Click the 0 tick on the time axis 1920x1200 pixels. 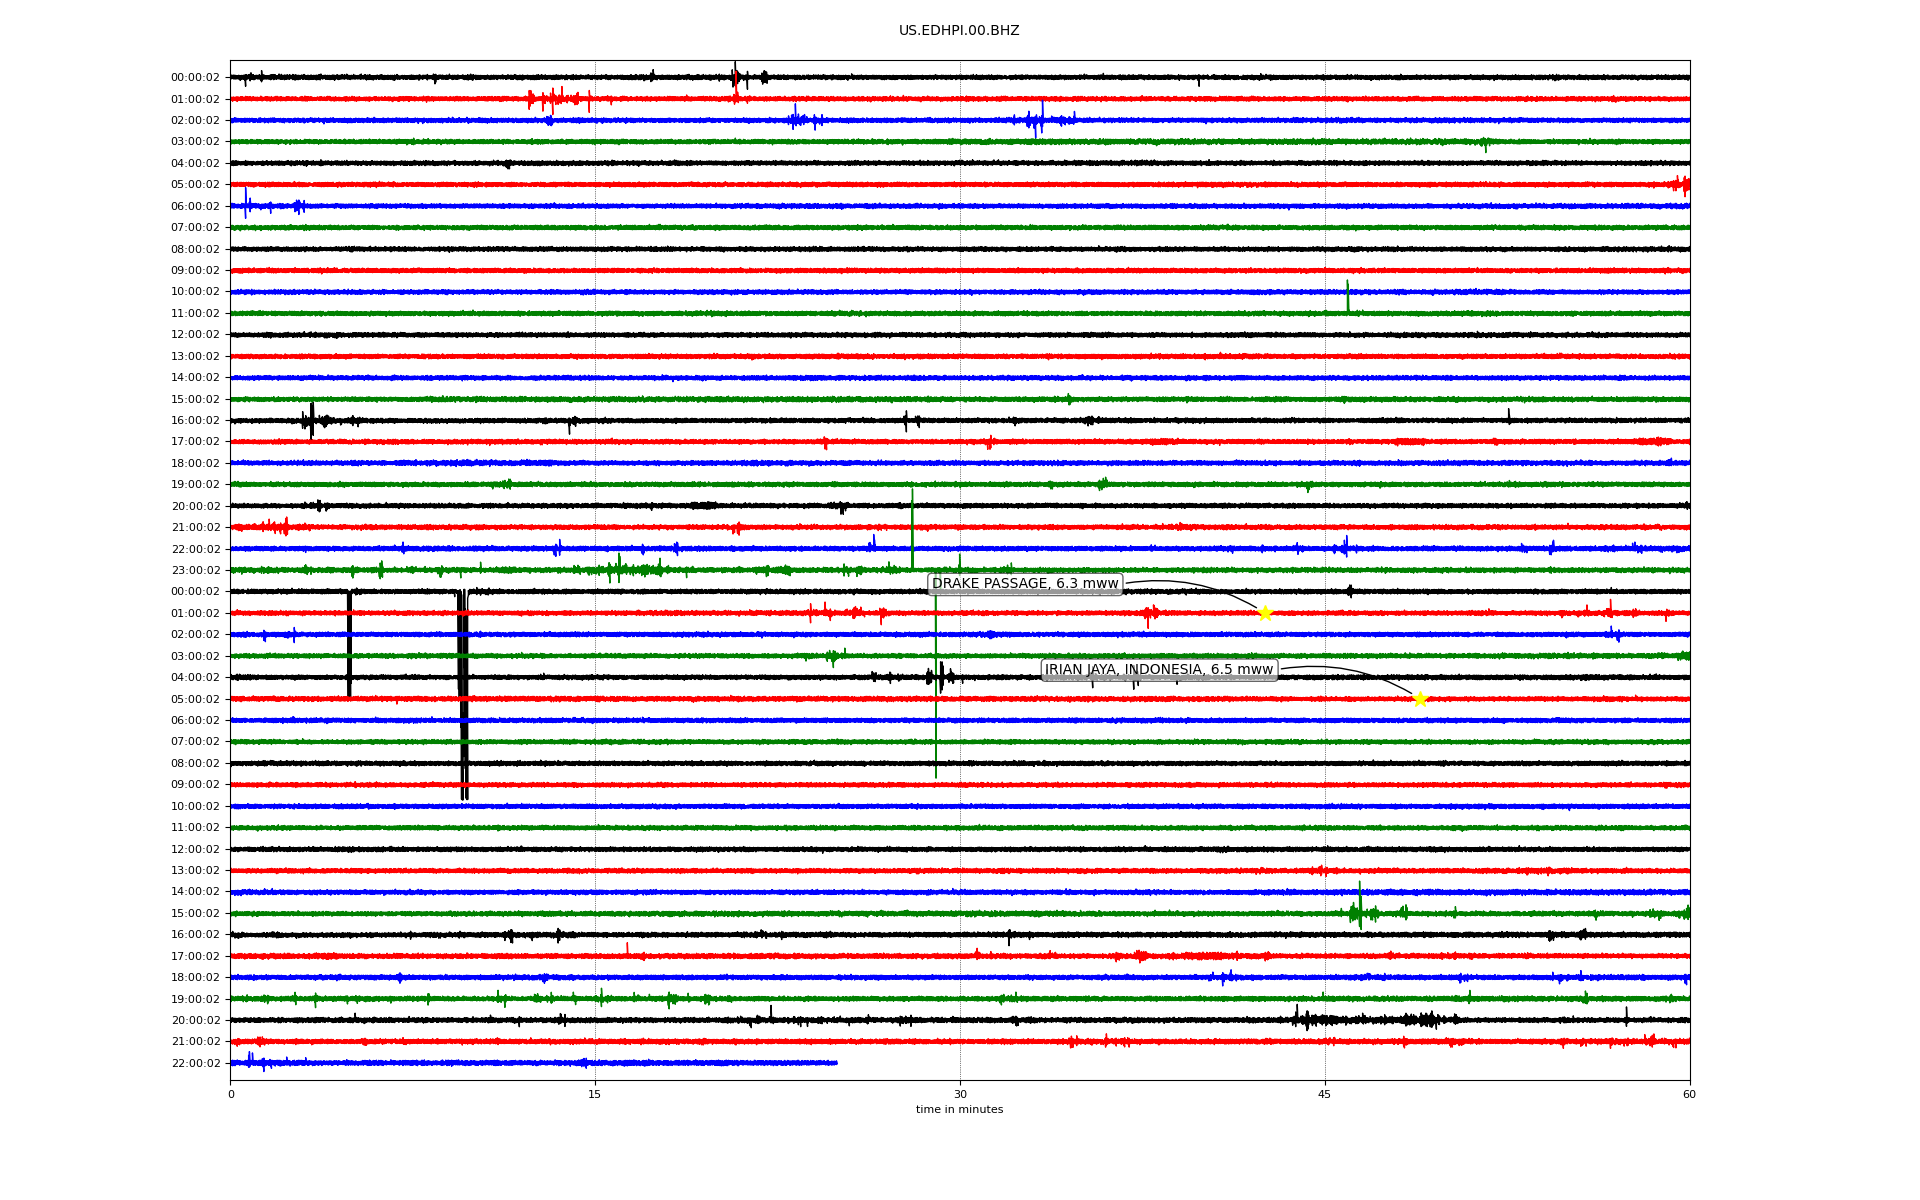[231, 1094]
